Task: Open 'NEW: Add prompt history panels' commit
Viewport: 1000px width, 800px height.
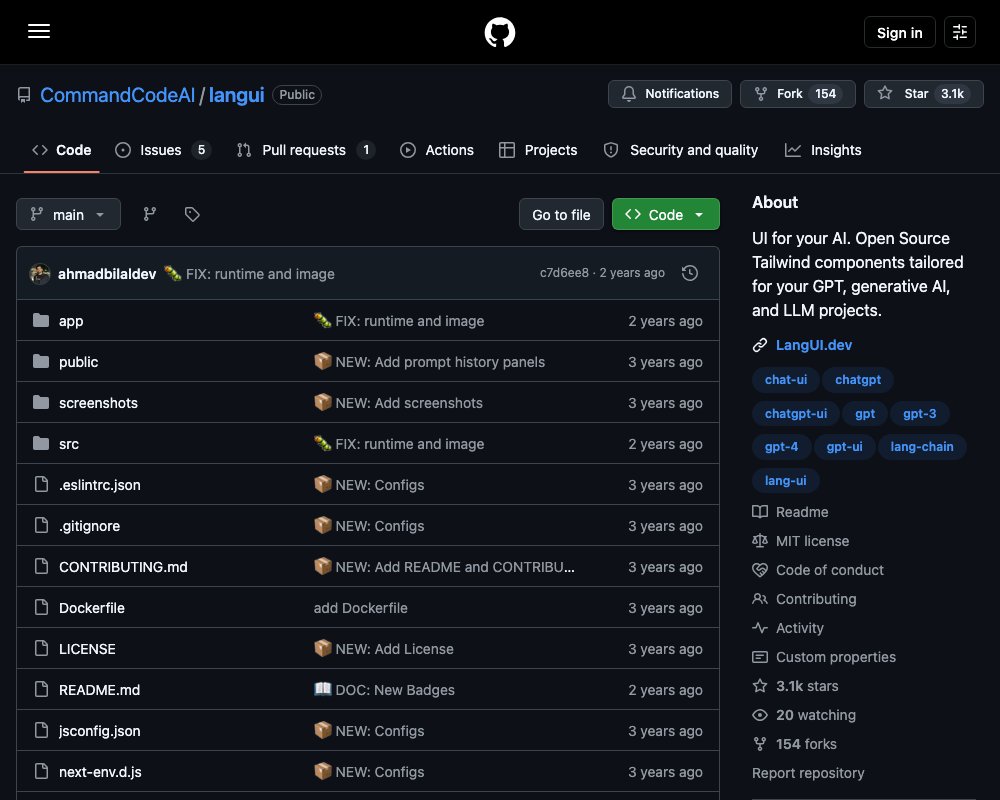Action: click(x=429, y=362)
